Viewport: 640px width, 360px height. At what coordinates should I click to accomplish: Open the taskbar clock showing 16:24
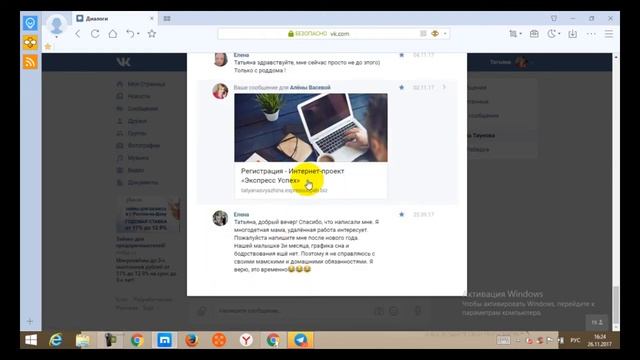(600, 340)
